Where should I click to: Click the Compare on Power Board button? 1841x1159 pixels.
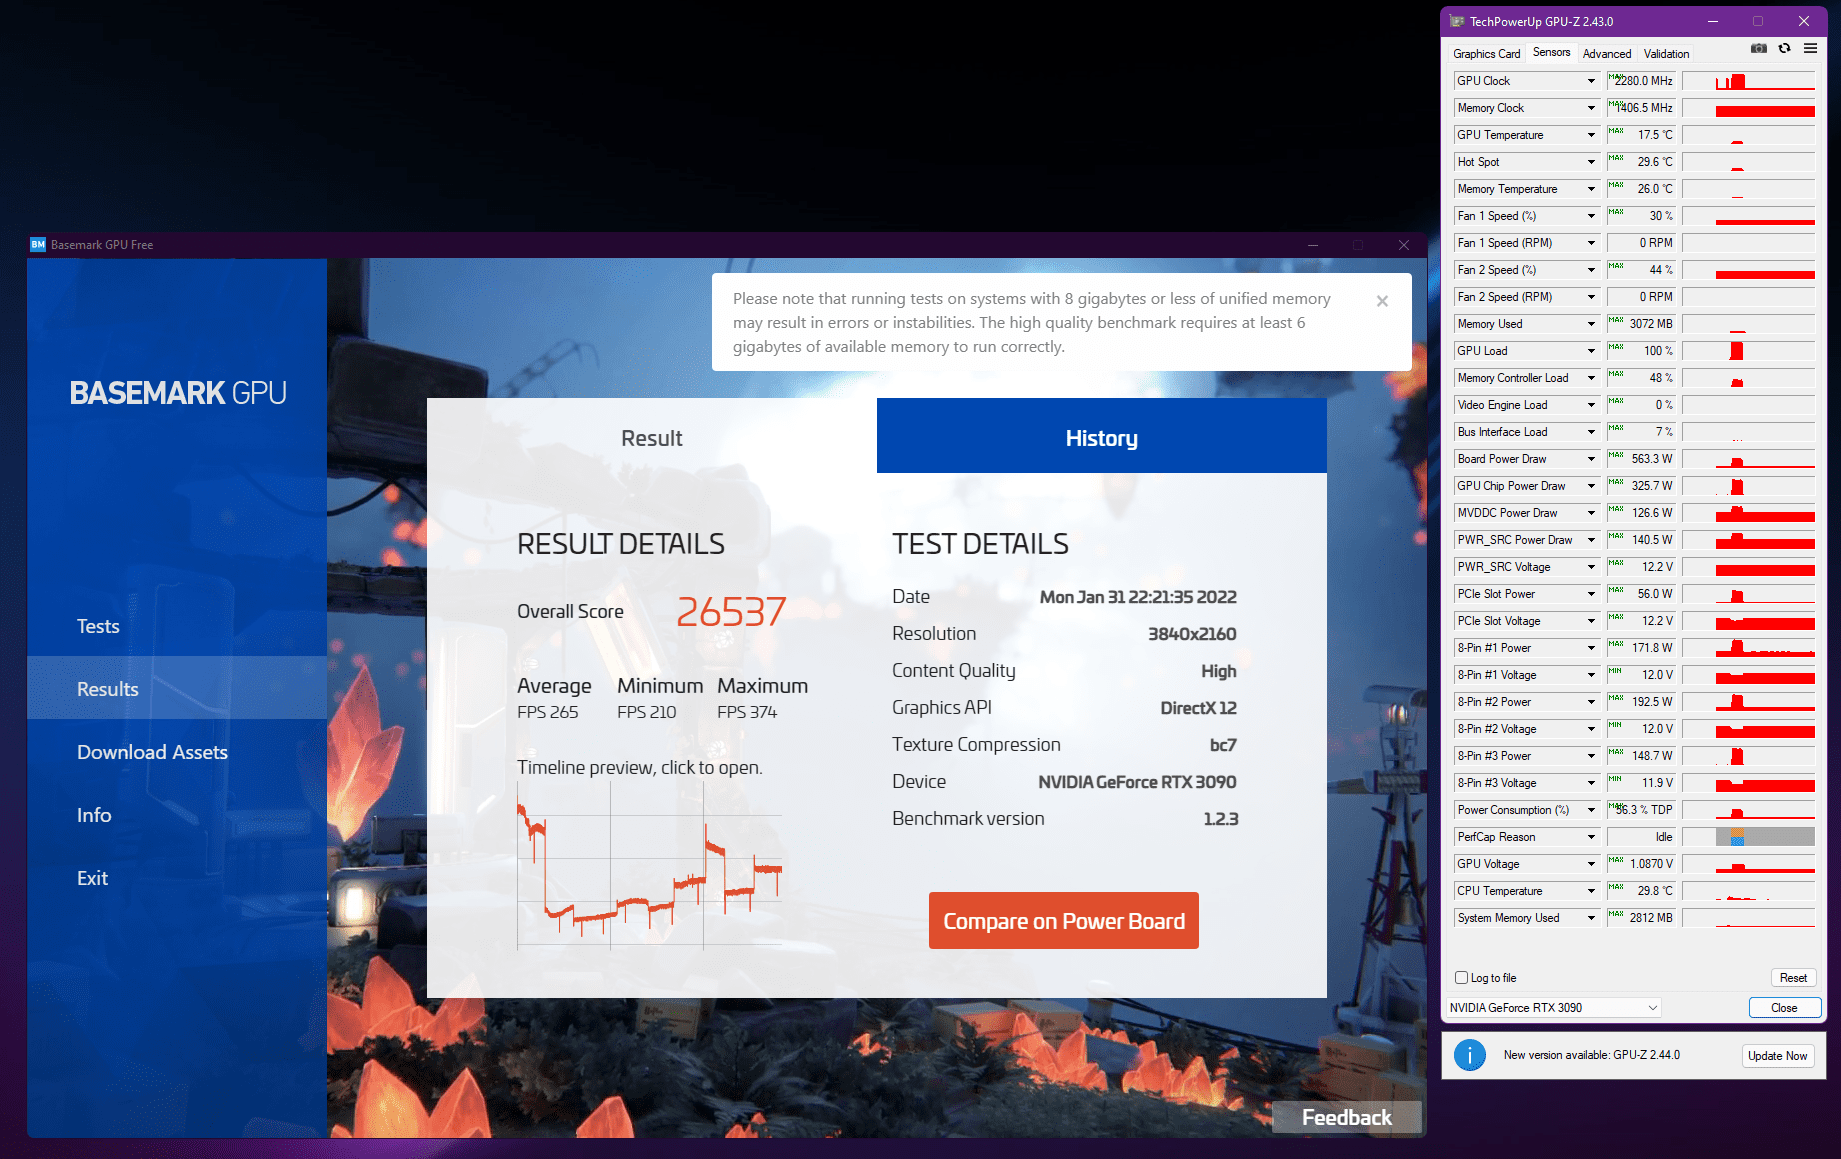coord(1064,921)
